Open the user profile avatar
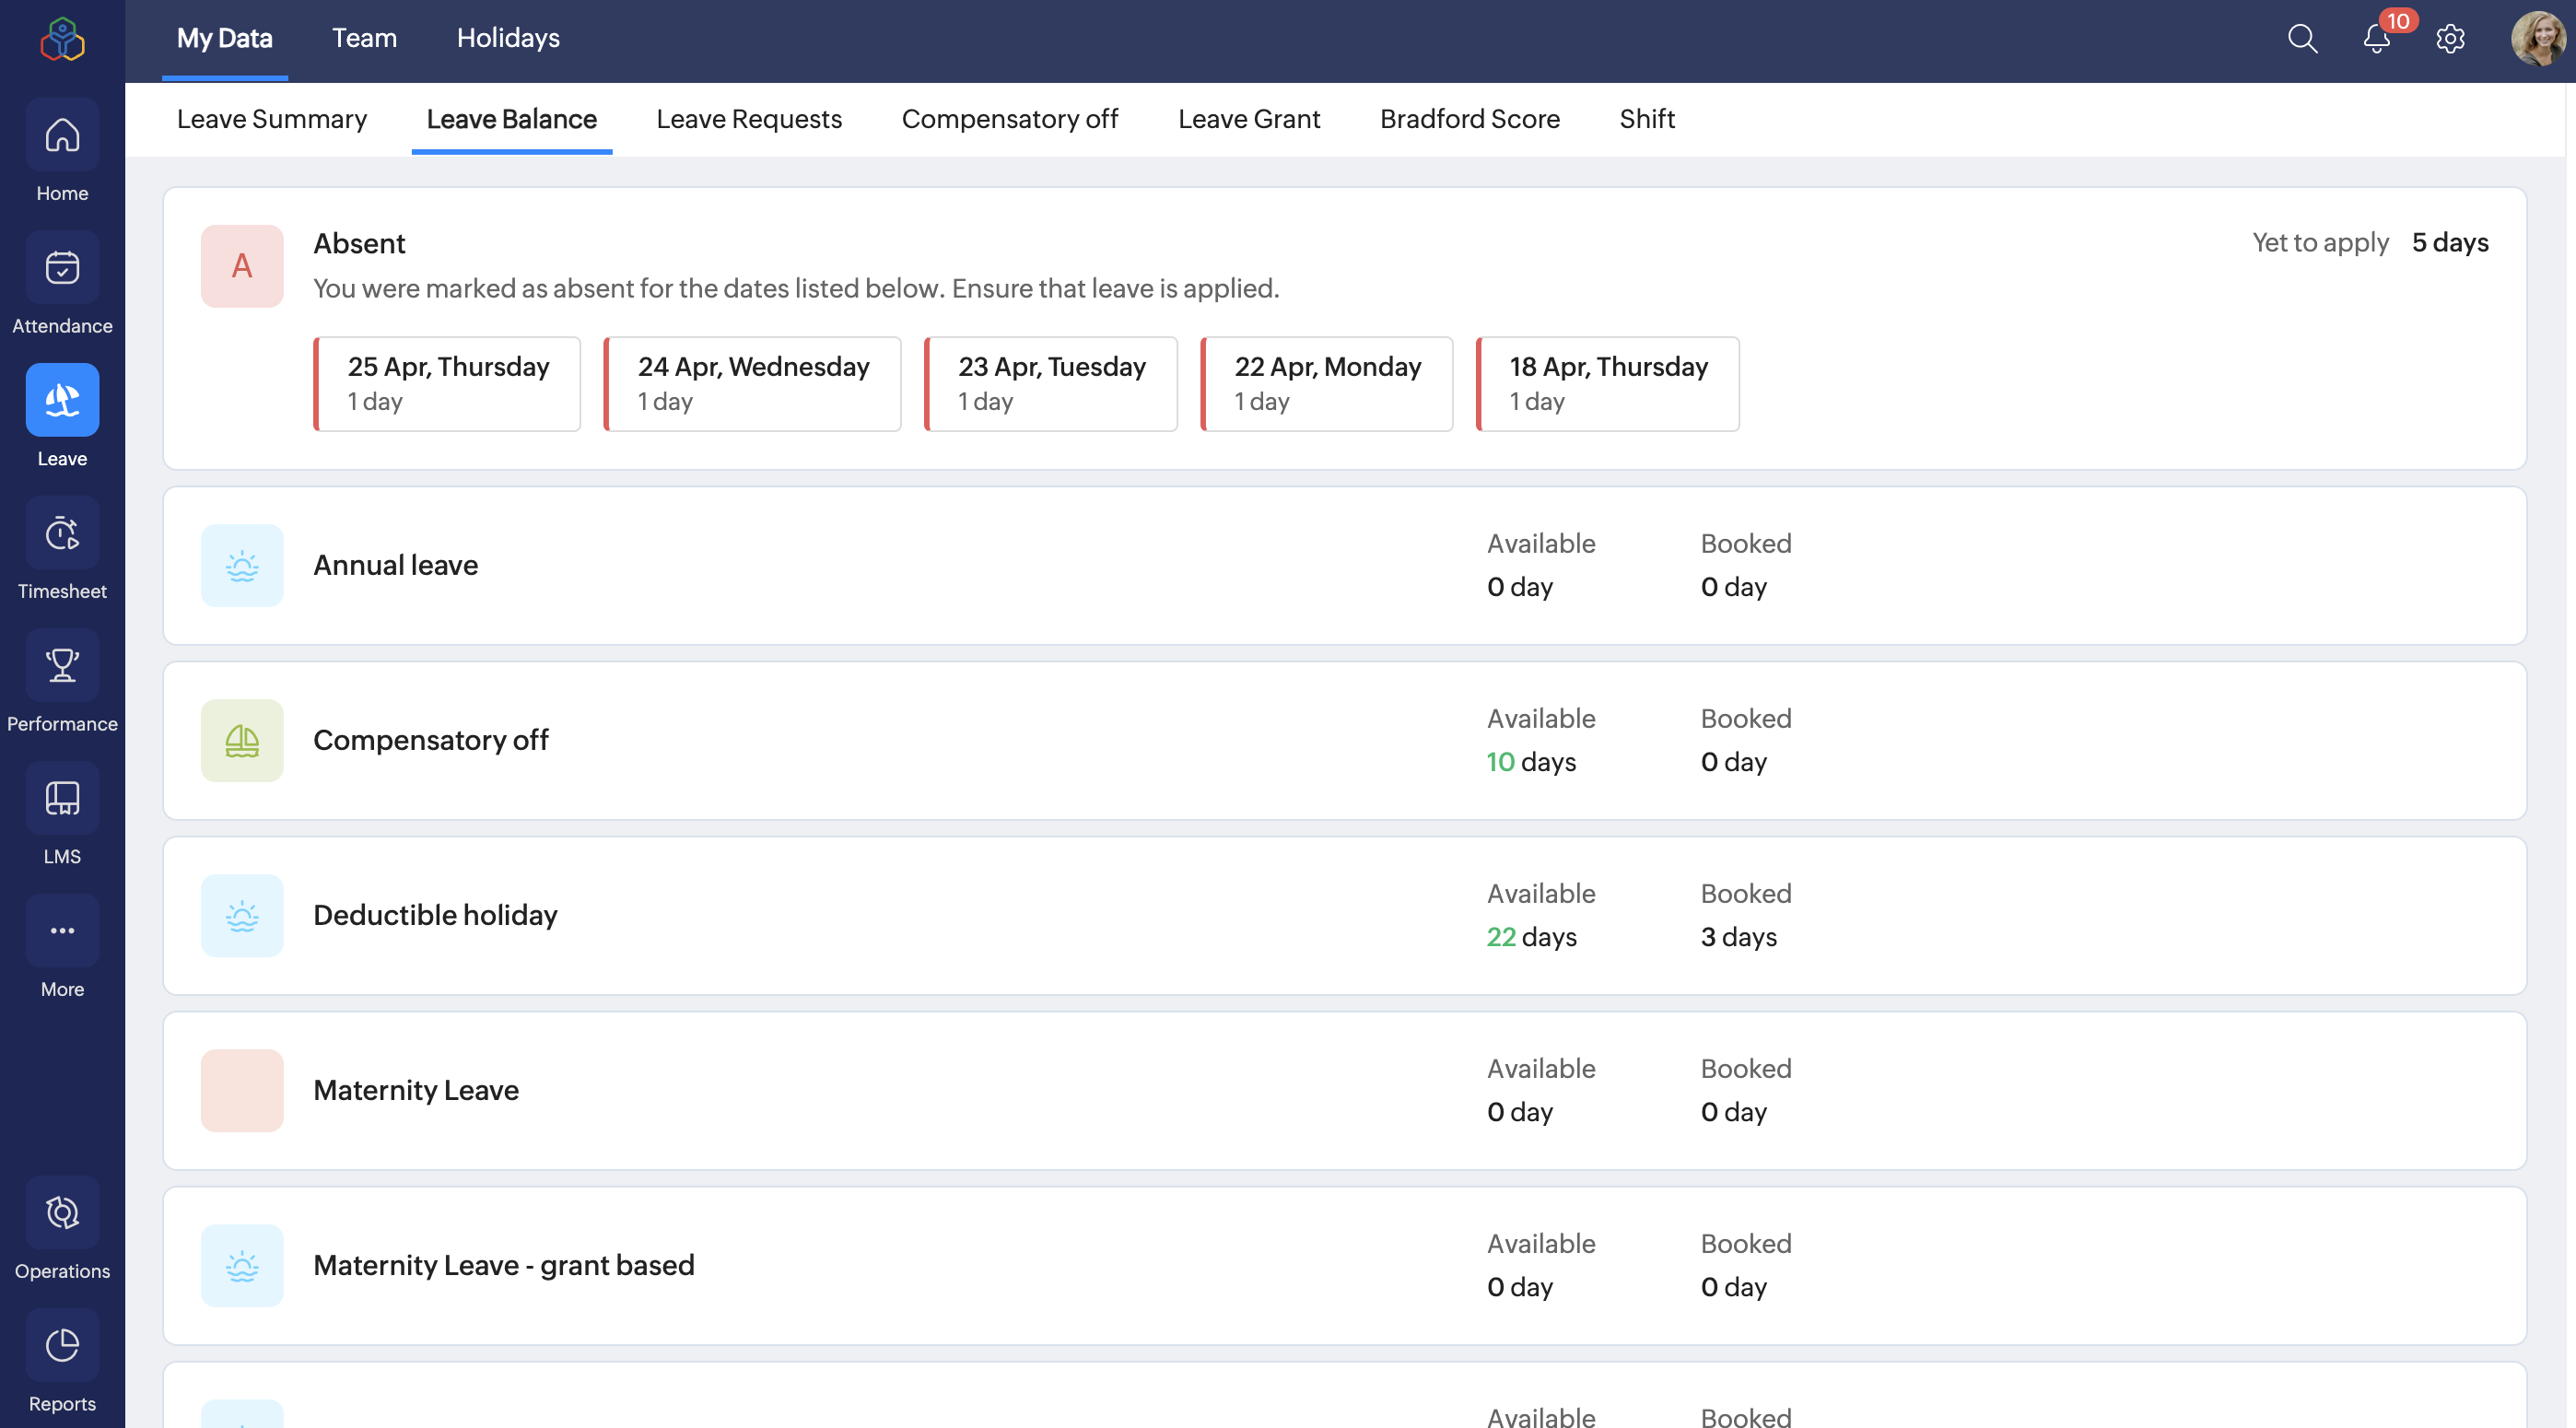The width and height of the screenshot is (2576, 1428). tap(2537, 39)
